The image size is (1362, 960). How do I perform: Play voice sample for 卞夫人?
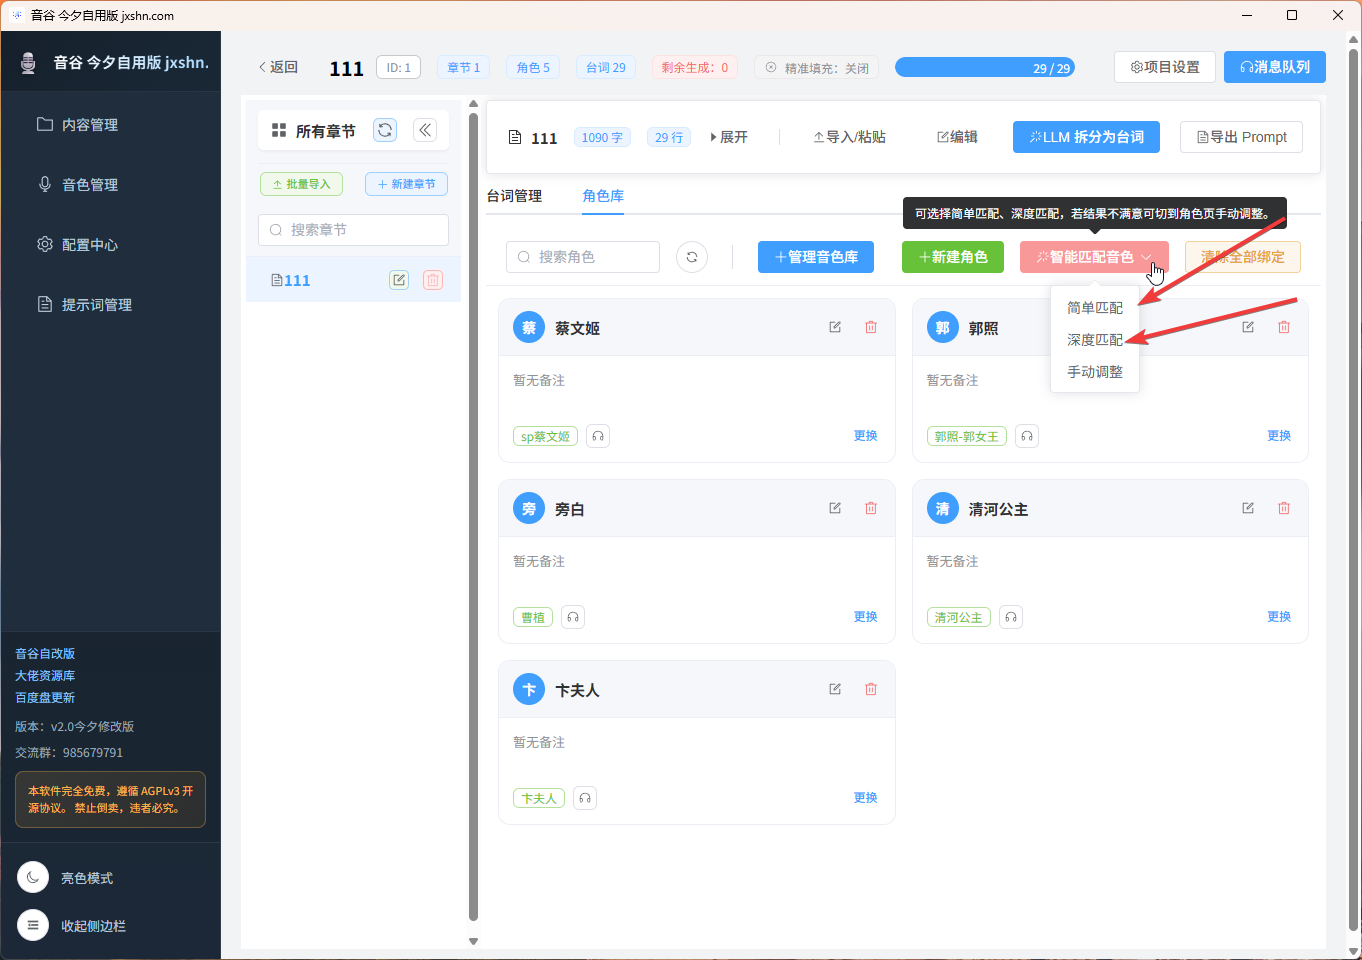coord(586,798)
